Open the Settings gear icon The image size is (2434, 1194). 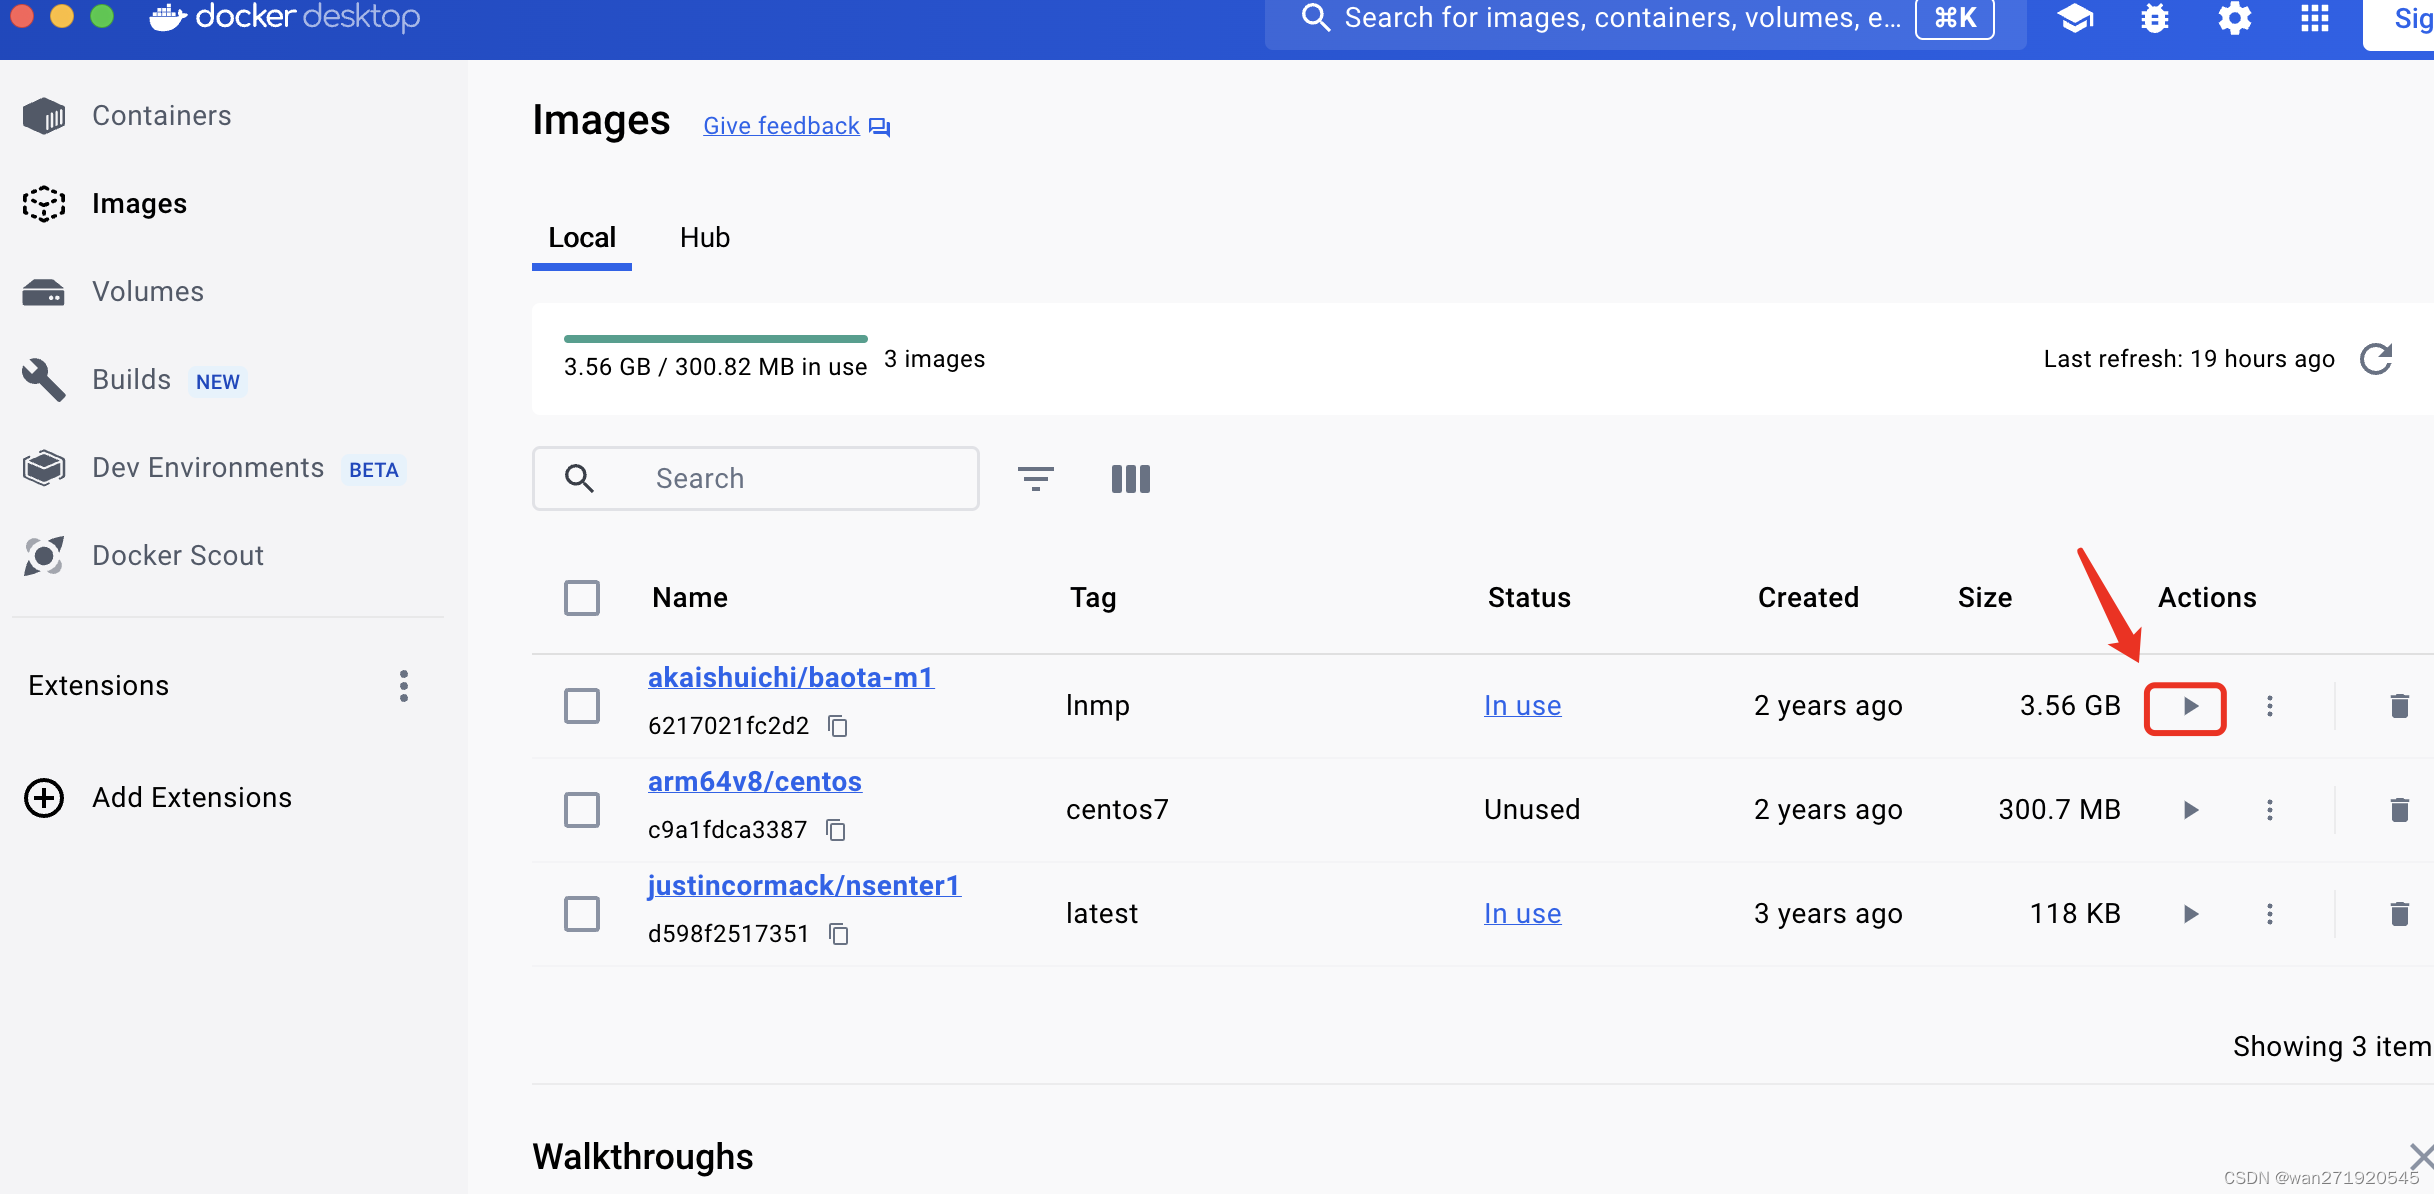pos(2235,18)
